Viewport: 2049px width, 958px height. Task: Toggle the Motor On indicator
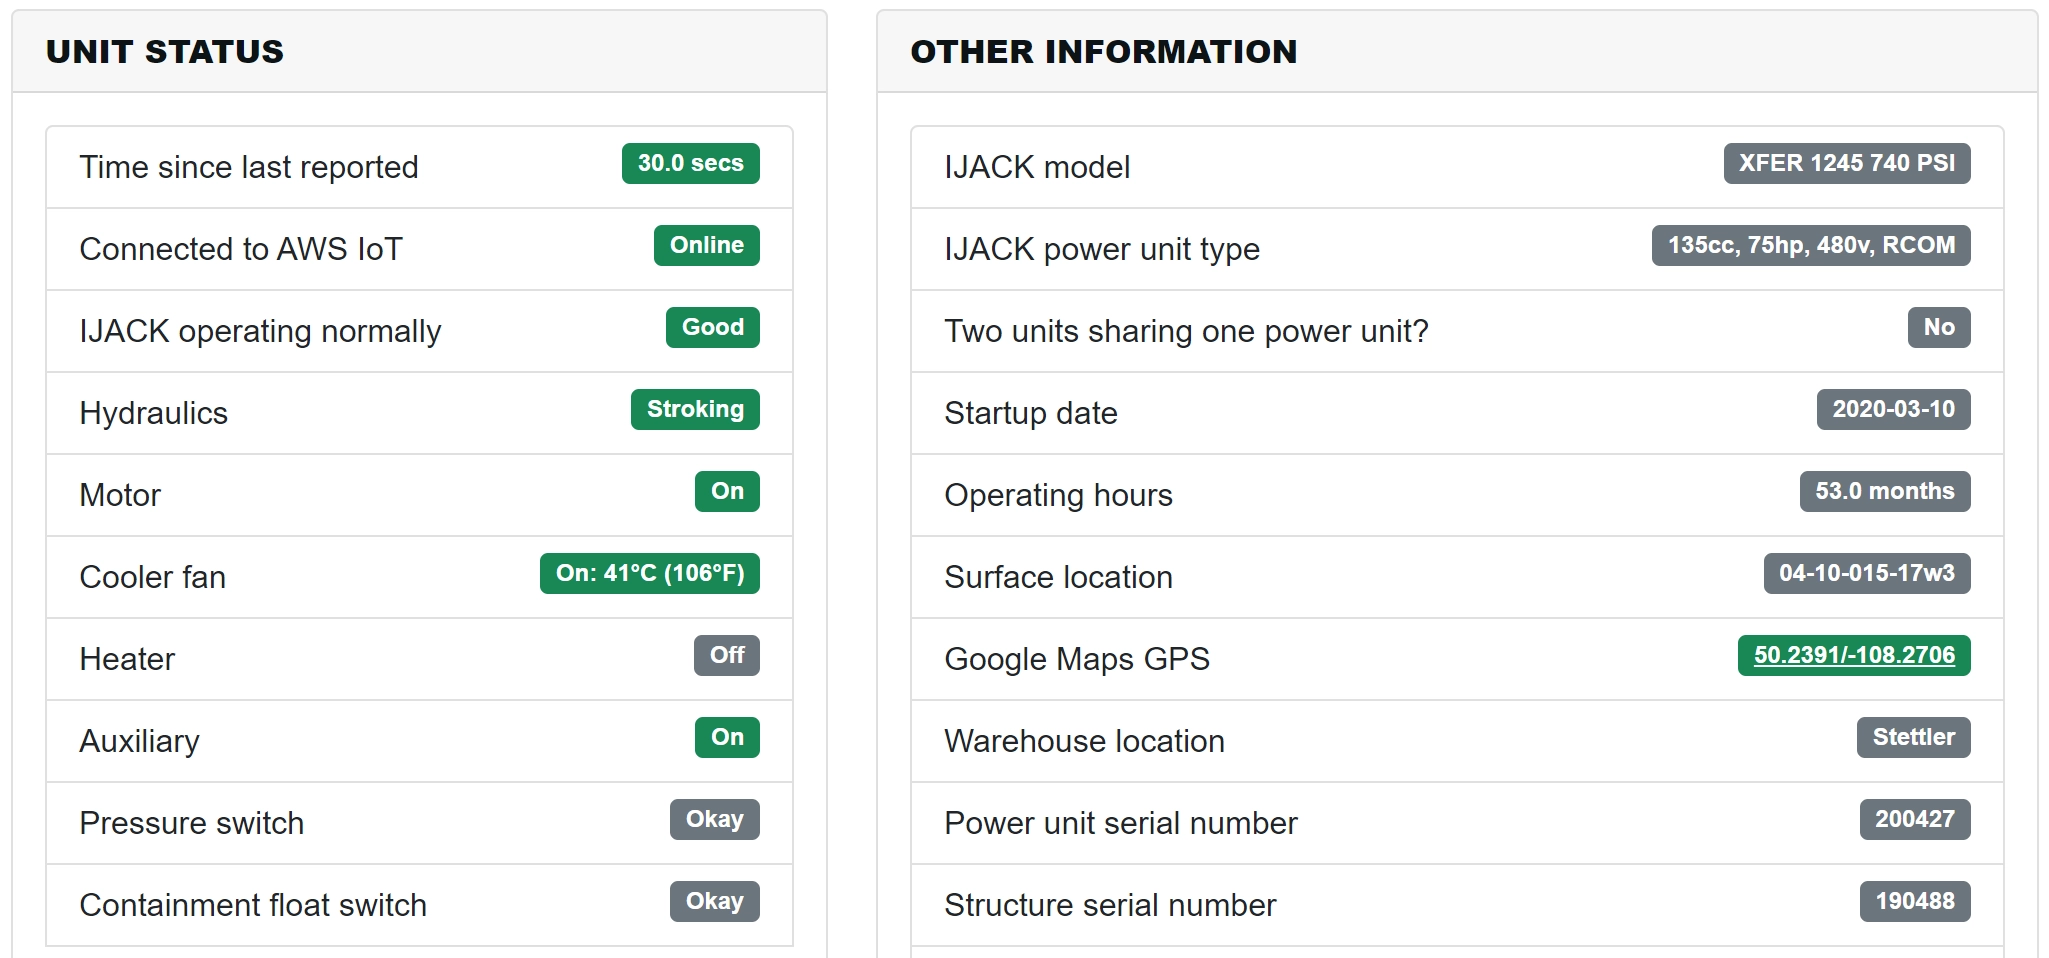(727, 491)
